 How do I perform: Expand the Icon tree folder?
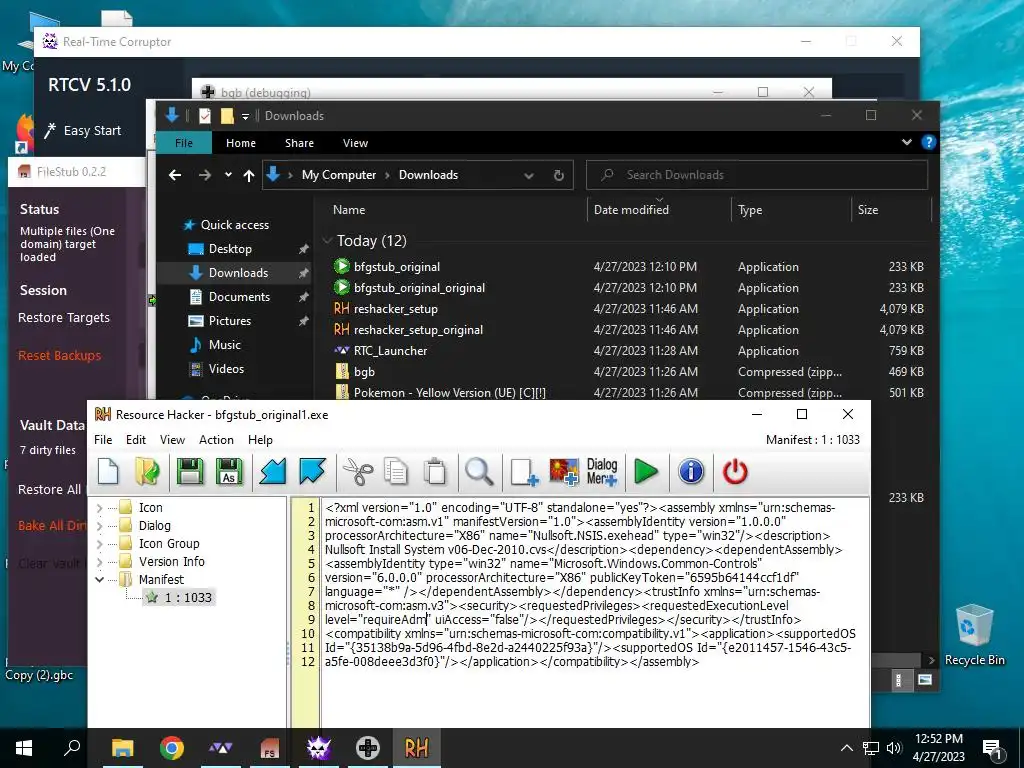tap(99, 507)
